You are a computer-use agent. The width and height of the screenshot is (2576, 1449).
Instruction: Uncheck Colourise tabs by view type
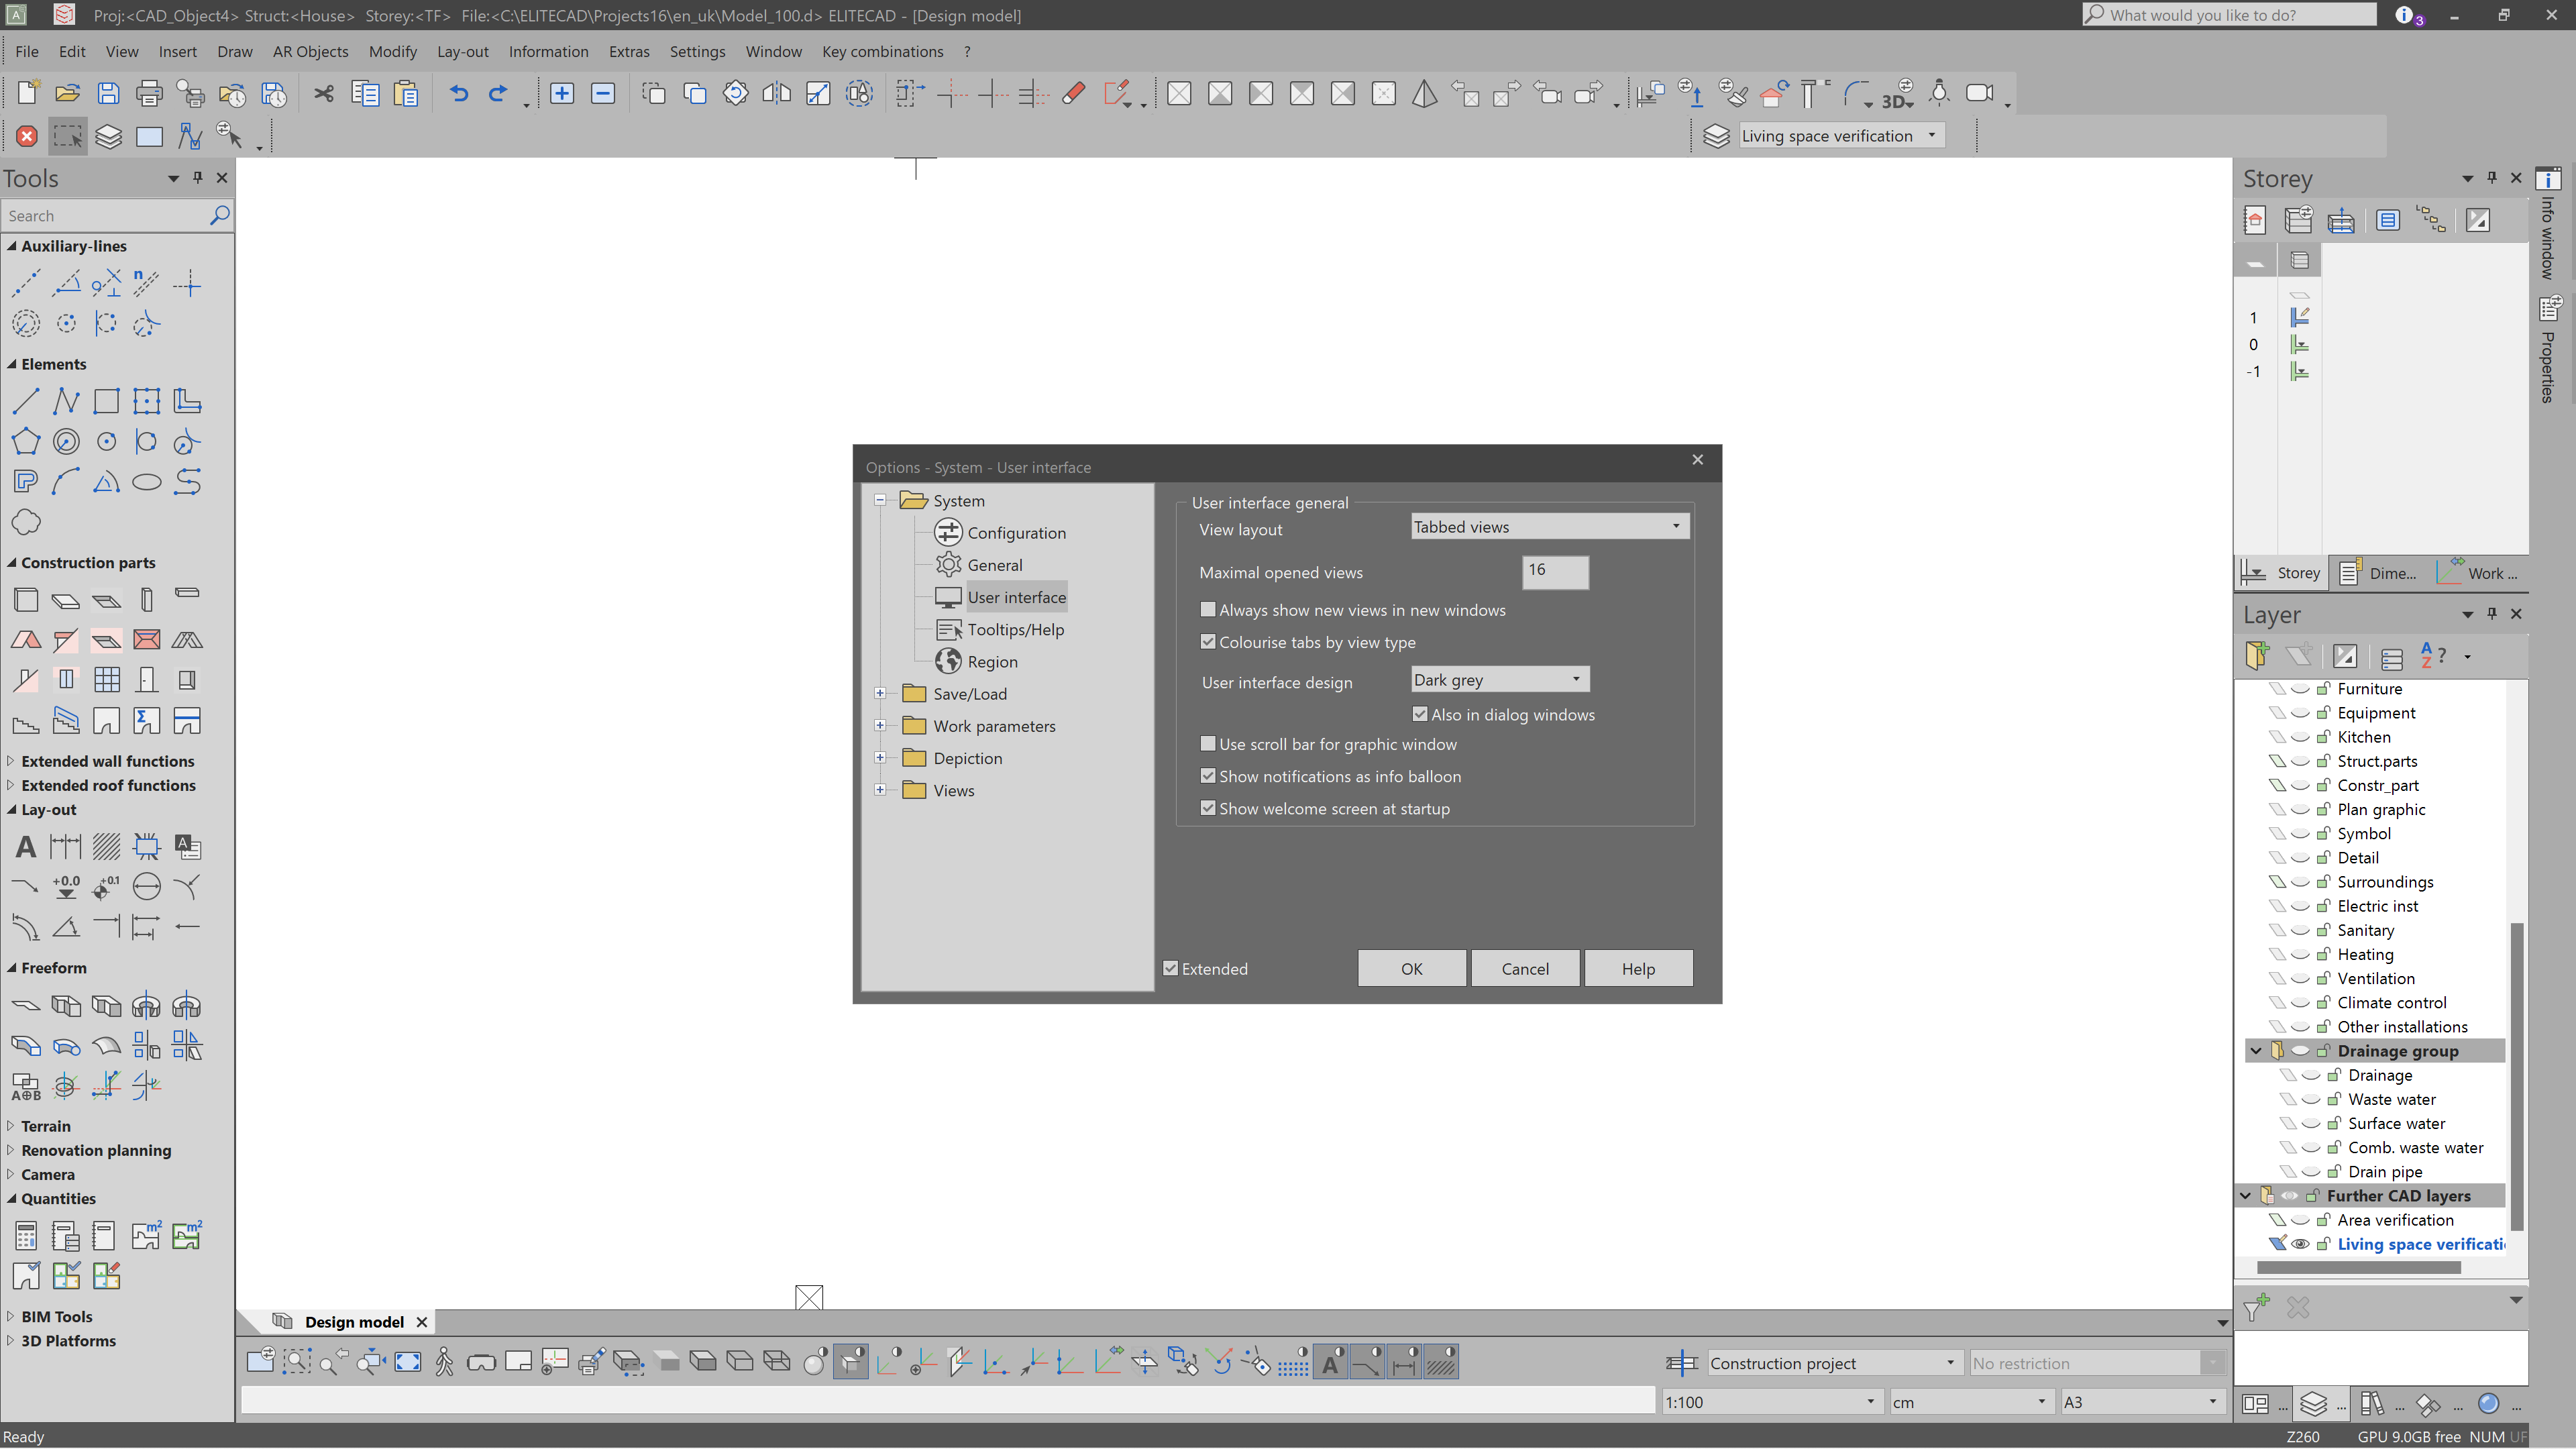click(x=1208, y=641)
